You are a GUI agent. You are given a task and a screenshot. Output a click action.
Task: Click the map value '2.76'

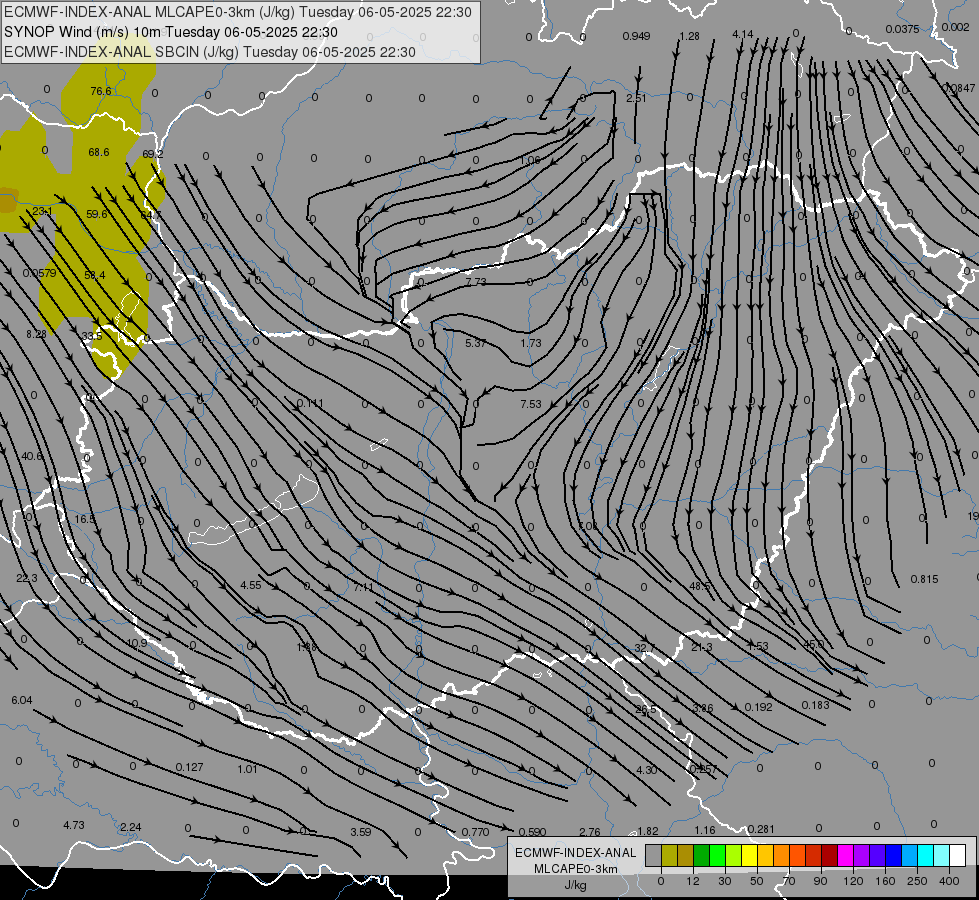(590, 832)
